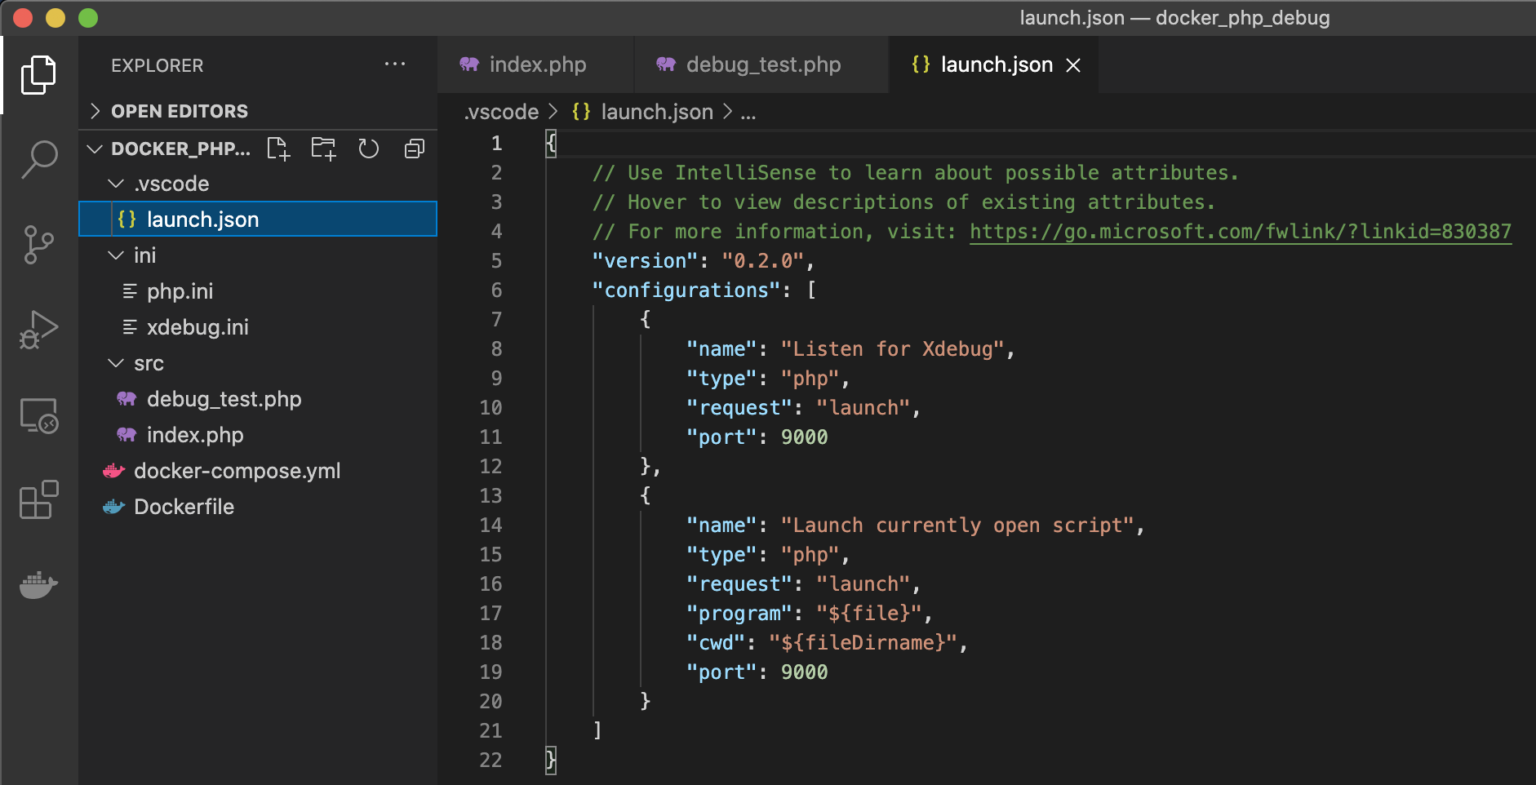1536x785 pixels.
Task: Click the breadcrumb ellipsis segment
Action: click(748, 114)
